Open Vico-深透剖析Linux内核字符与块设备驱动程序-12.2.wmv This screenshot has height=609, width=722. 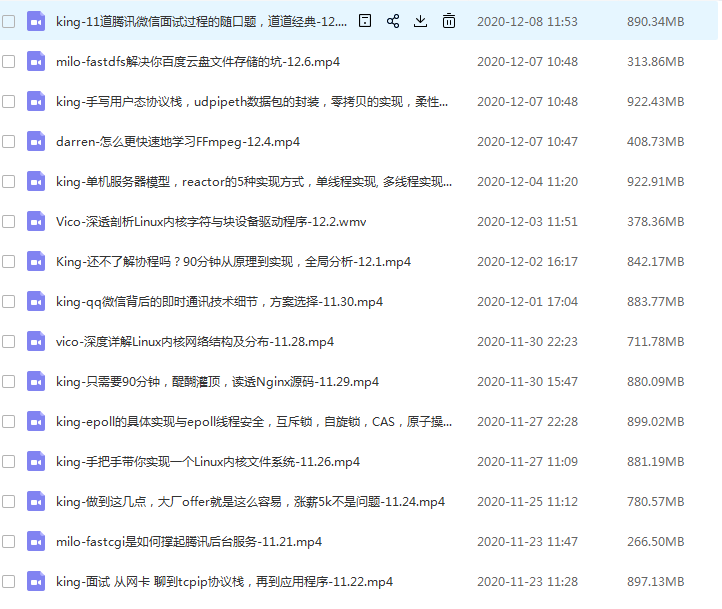pyautogui.click(x=211, y=222)
